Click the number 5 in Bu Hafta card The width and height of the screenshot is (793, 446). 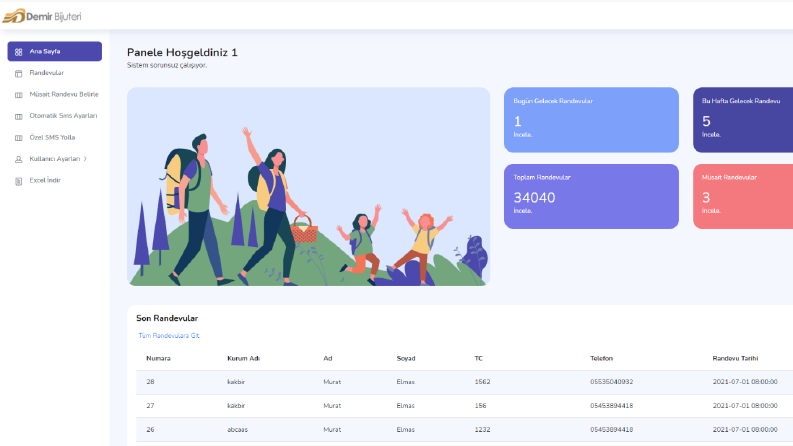(x=706, y=121)
